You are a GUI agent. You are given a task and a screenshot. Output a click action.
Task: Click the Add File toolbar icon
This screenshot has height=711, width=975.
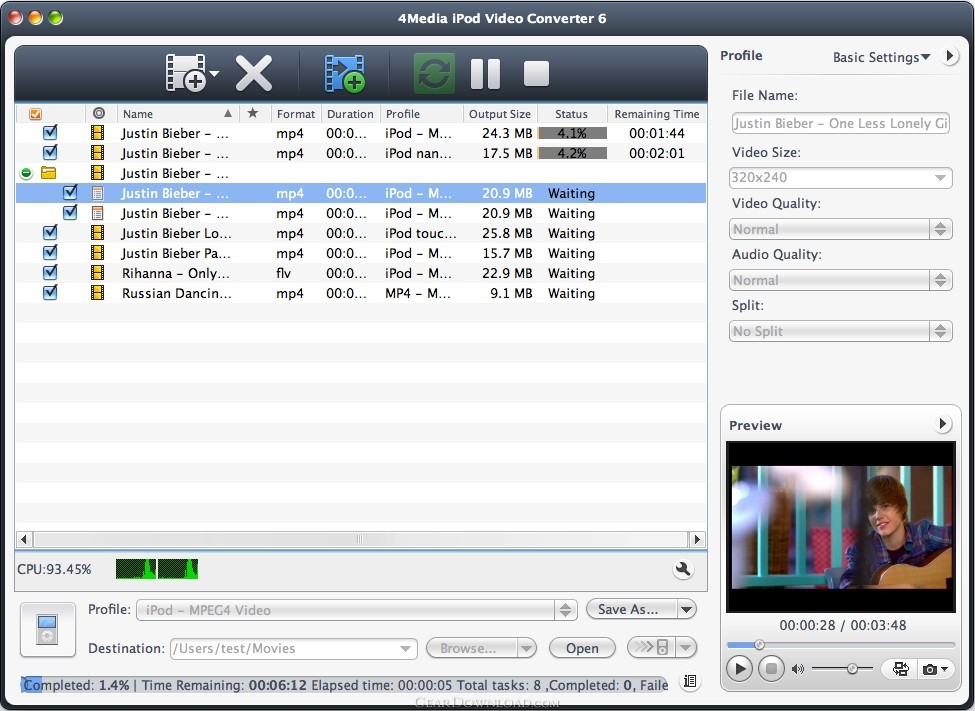[186, 73]
